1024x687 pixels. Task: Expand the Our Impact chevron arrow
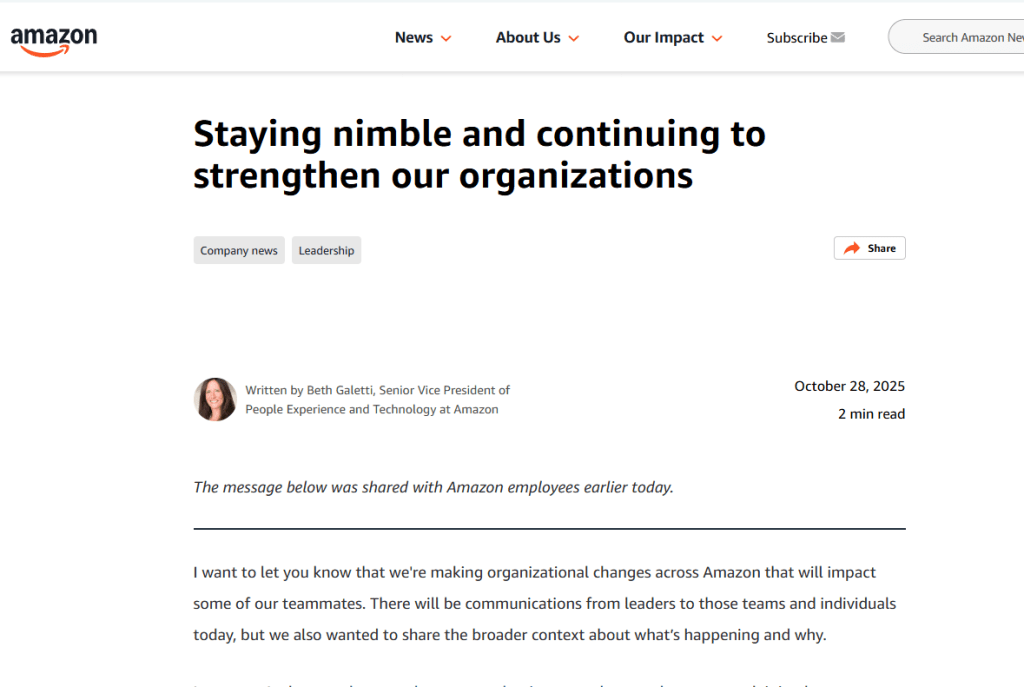tap(717, 39)
